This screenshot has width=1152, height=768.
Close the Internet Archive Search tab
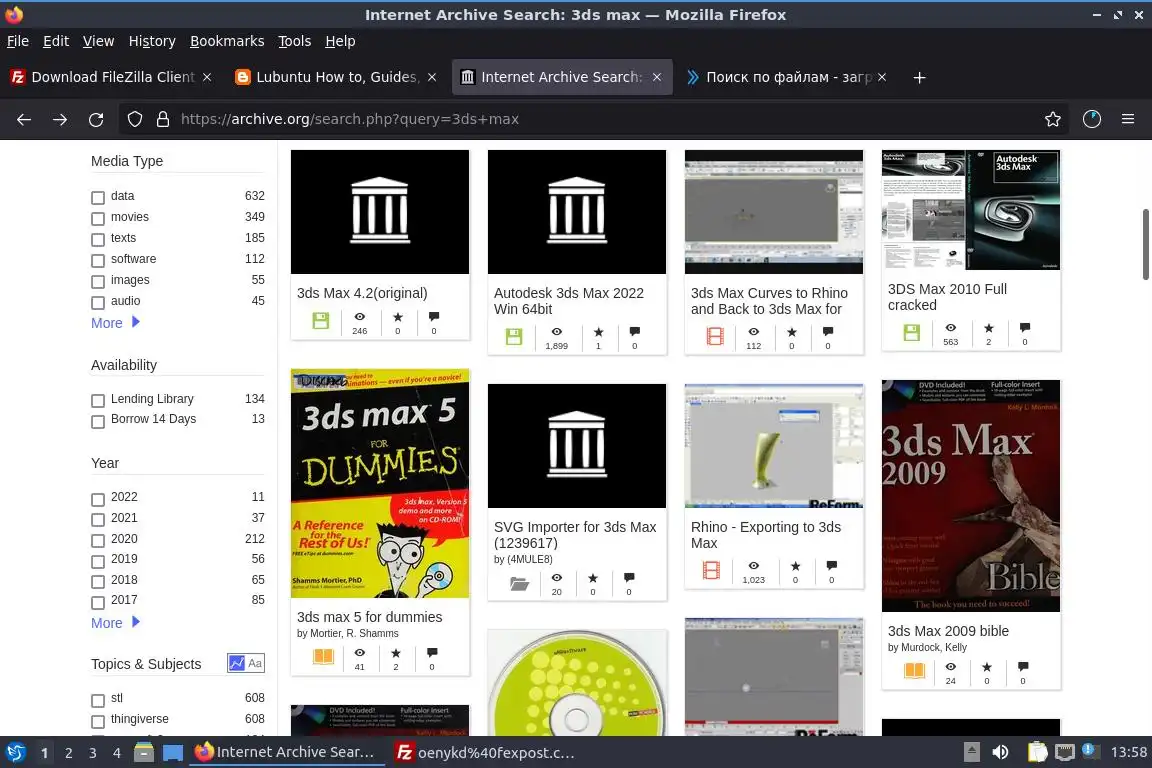[x=657, y=77]
